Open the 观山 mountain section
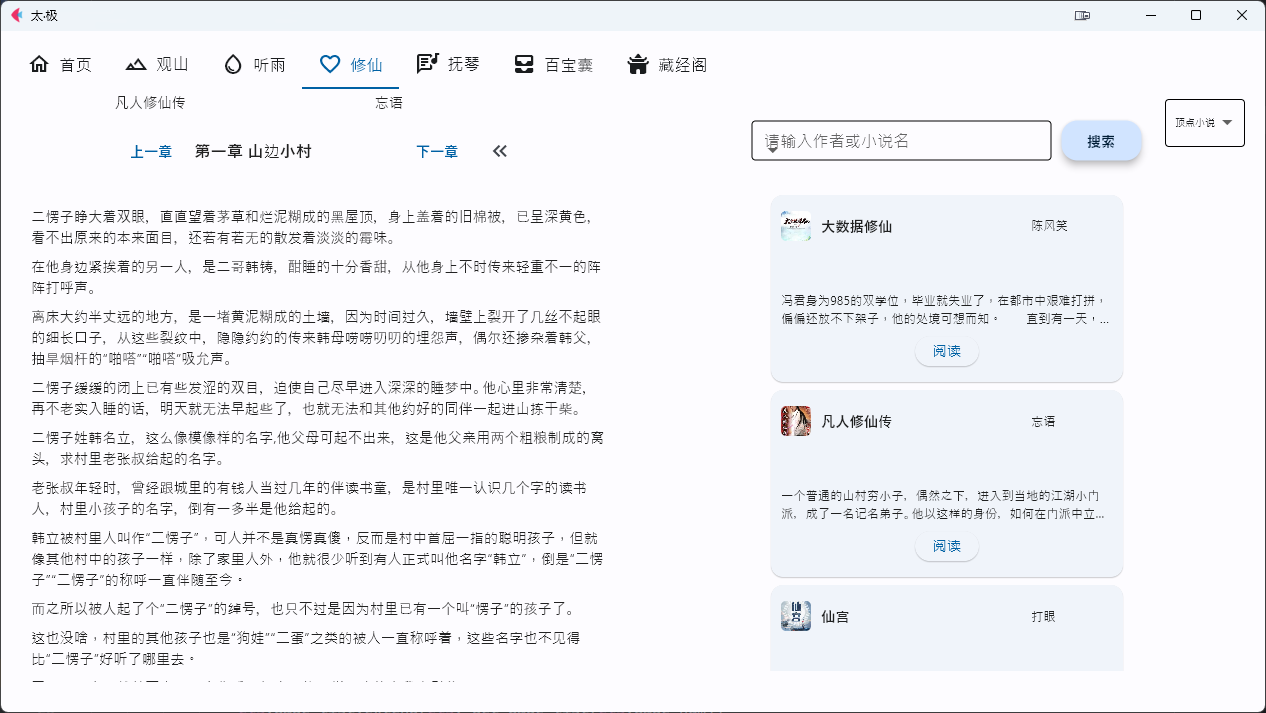 (157, 63)
